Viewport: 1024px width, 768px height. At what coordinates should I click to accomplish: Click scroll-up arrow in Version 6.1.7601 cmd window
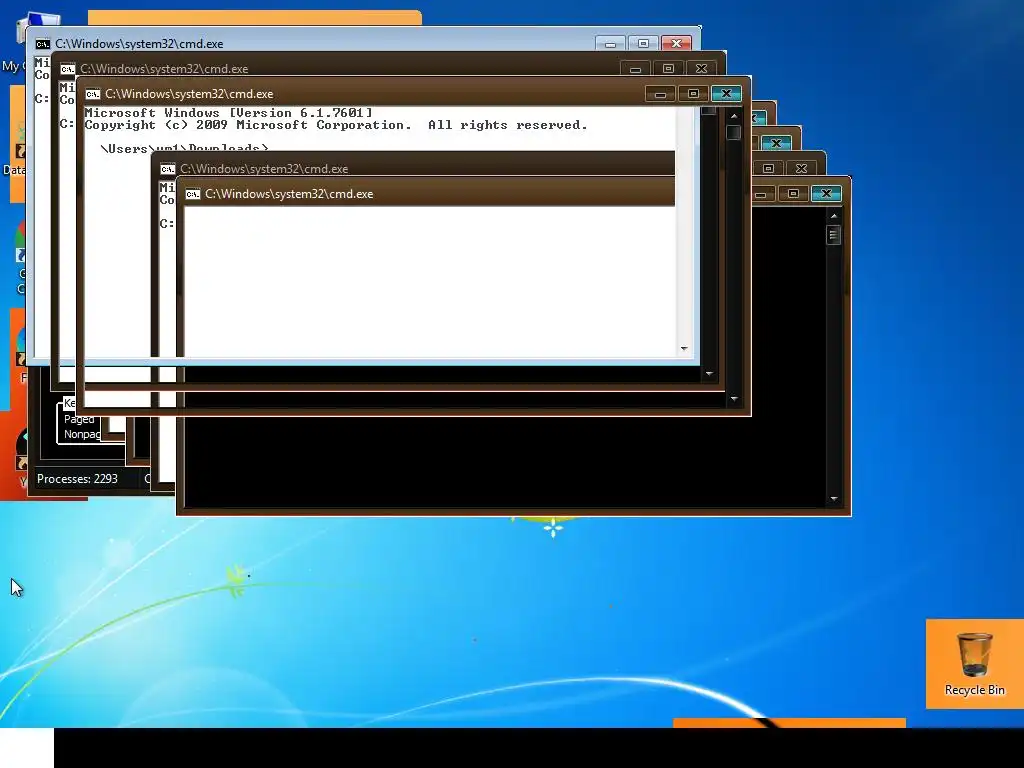734,116
